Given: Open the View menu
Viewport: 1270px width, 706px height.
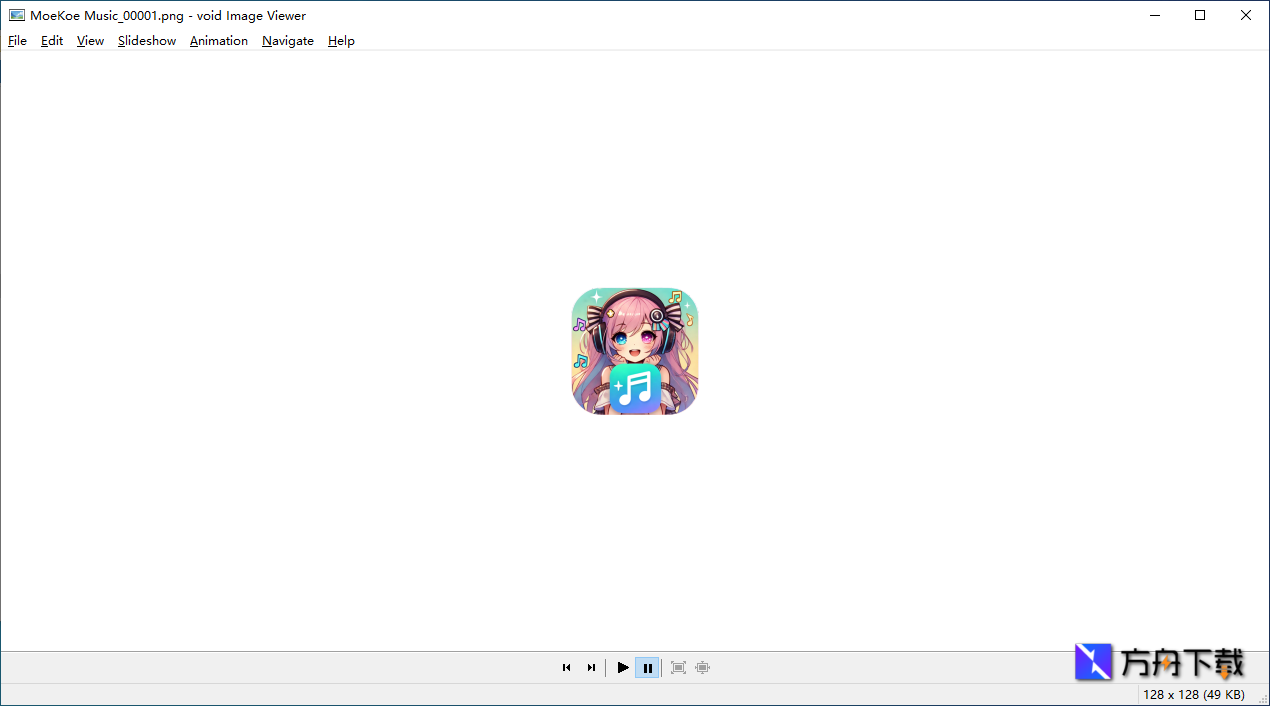Looking at the screenshot, I should point(90,40).
